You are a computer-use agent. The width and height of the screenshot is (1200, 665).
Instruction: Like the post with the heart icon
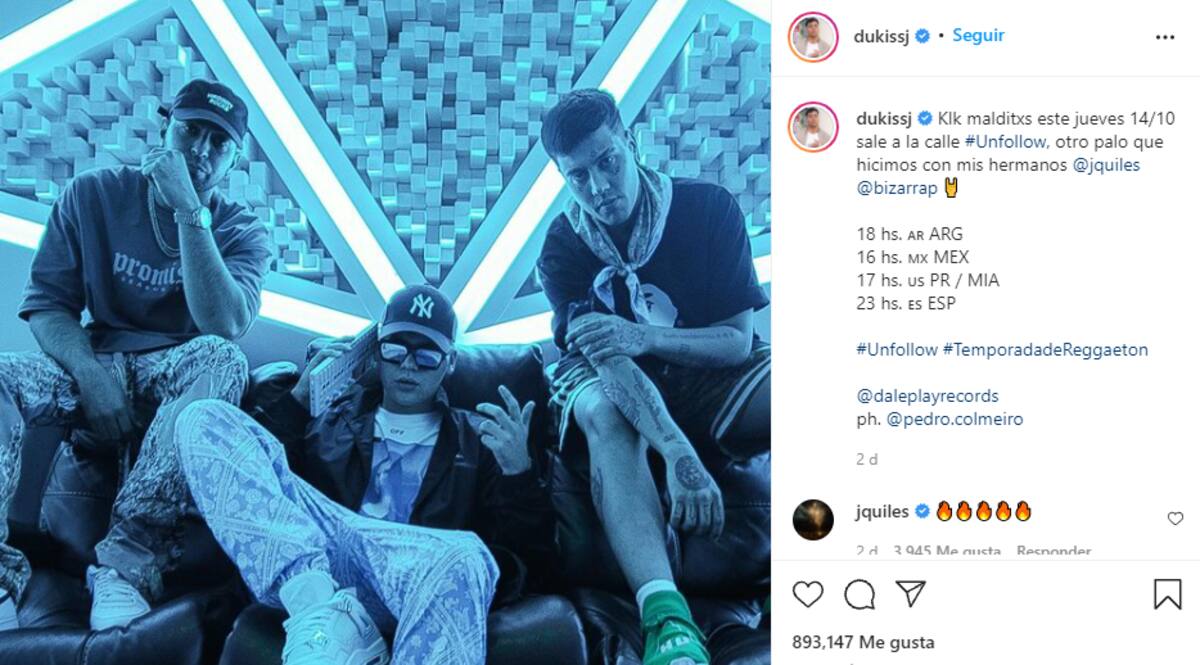point(808,594)
